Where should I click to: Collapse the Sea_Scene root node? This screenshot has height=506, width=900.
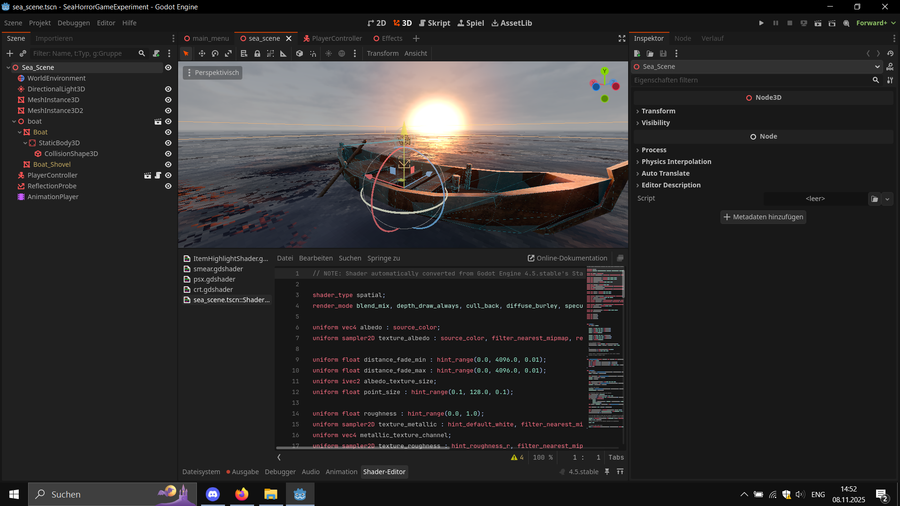(8, 67)
